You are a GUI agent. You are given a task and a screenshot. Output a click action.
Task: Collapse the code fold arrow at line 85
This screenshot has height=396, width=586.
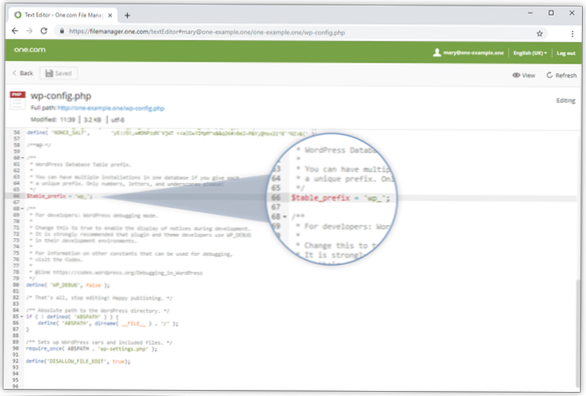point(22,317)
